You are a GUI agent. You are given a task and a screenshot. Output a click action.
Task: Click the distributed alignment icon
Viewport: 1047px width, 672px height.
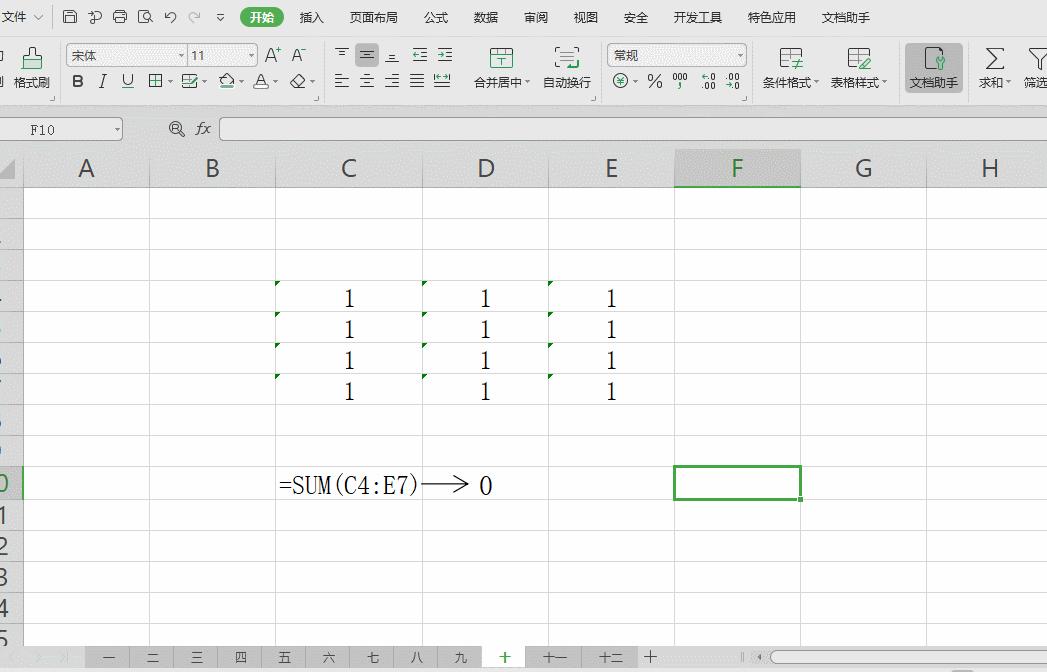pyautogui.click(x=442, y=81)
